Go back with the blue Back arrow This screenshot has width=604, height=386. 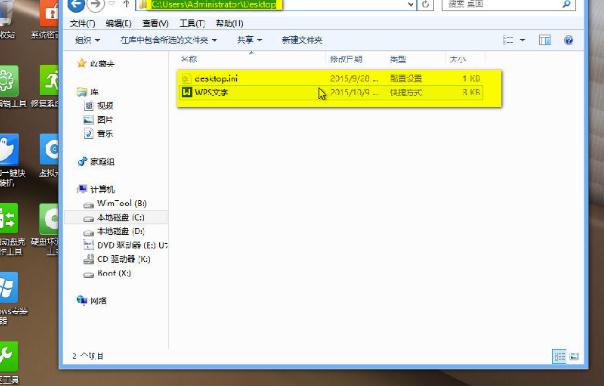tap(76, 5)
